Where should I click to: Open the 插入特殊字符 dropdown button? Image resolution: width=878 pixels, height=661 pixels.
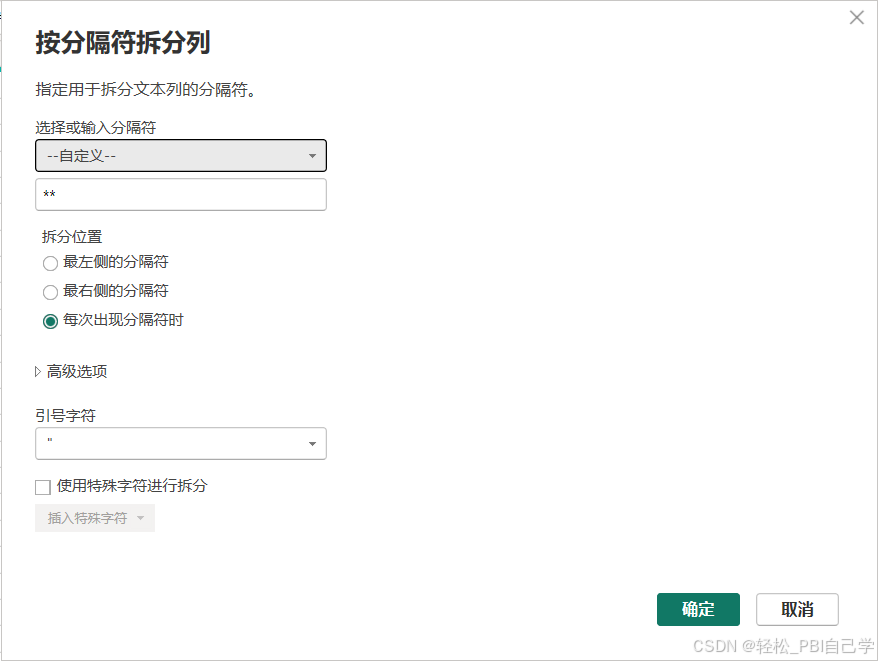tap(95, 518)
